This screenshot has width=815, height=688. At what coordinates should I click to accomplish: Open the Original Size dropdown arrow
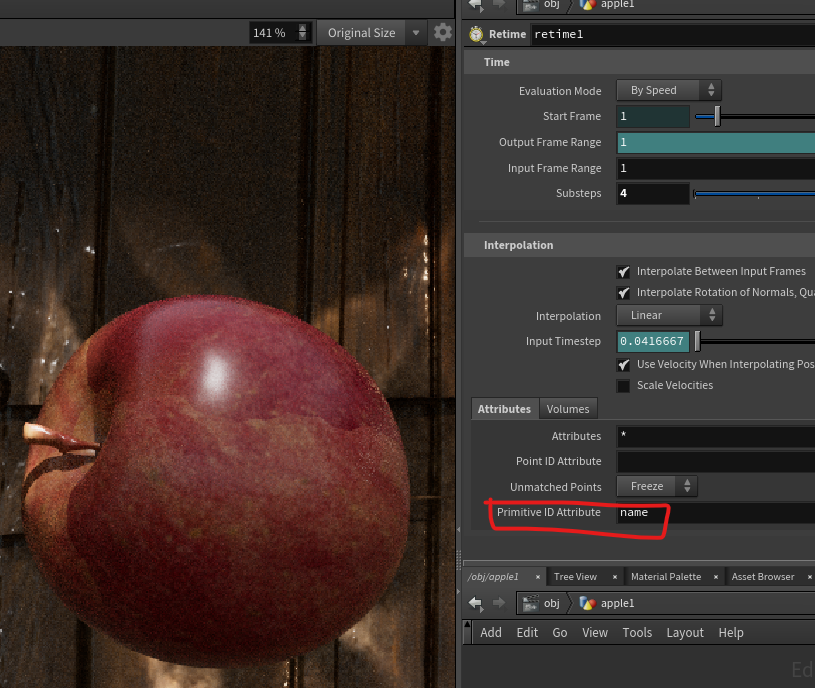click(x=416, y=33)
